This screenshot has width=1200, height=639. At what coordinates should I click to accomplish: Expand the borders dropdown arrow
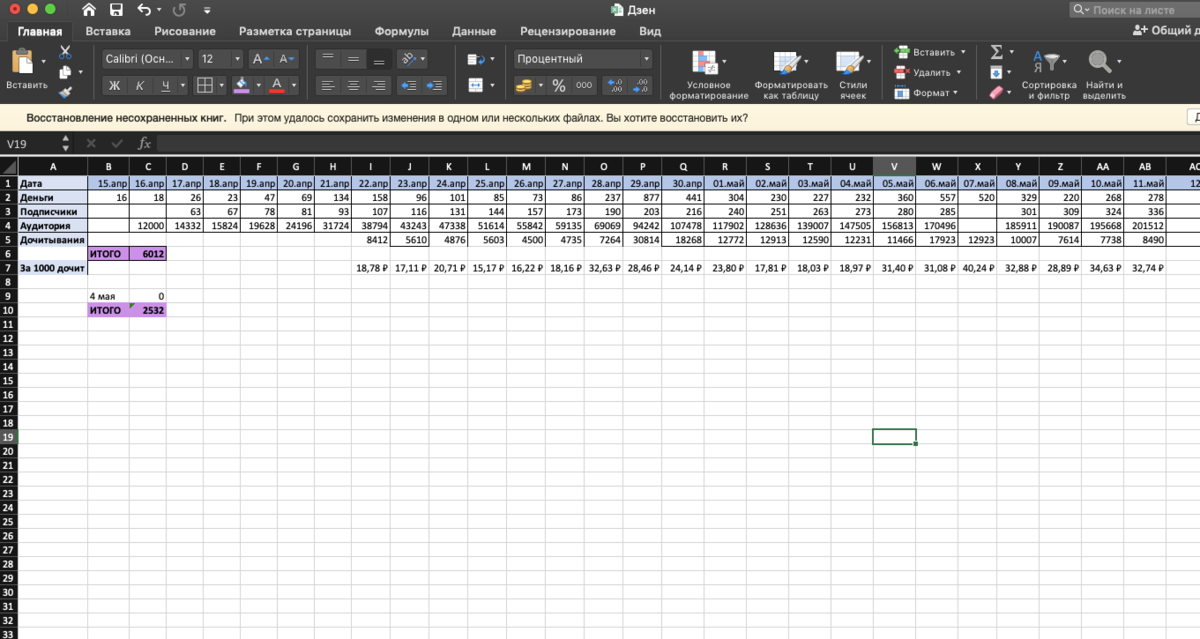coord(220,85)
